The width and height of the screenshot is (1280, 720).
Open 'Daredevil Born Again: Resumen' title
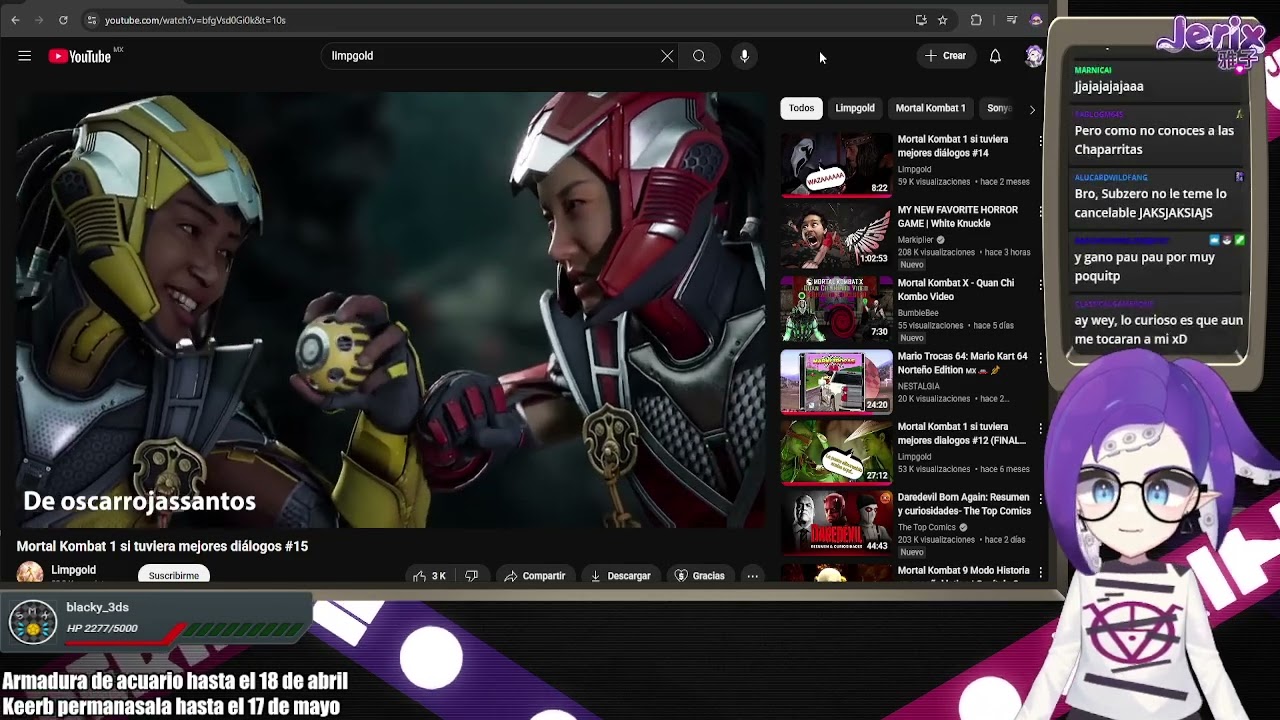point(964,504)
